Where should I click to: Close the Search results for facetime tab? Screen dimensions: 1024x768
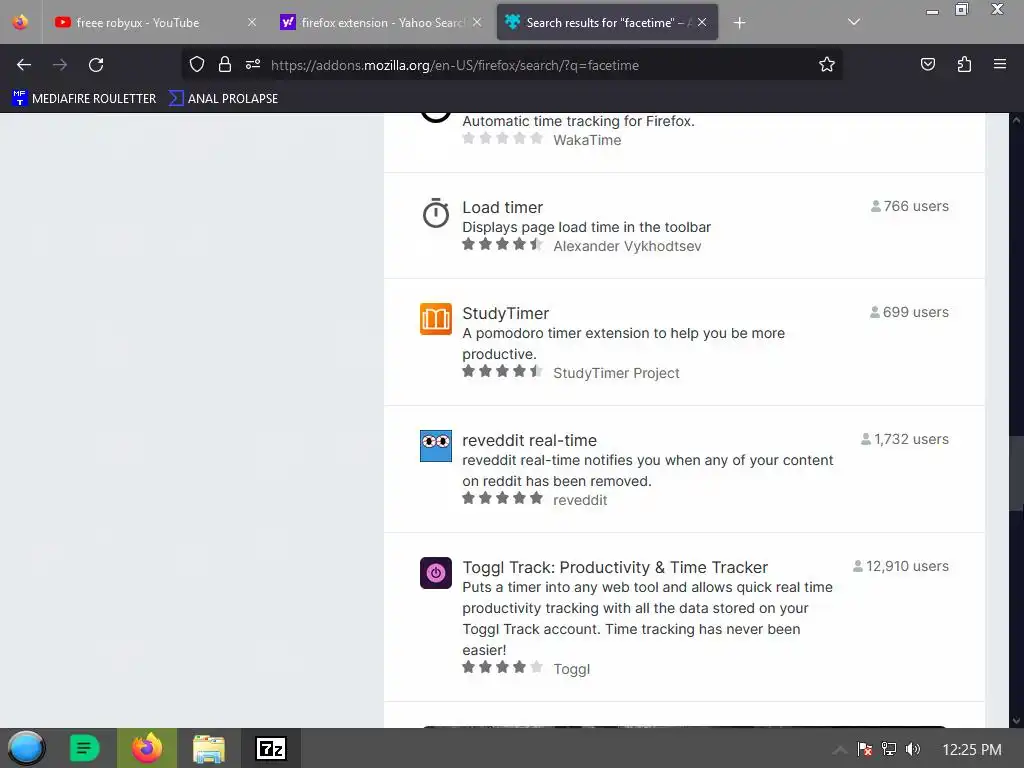pos(702,22)
